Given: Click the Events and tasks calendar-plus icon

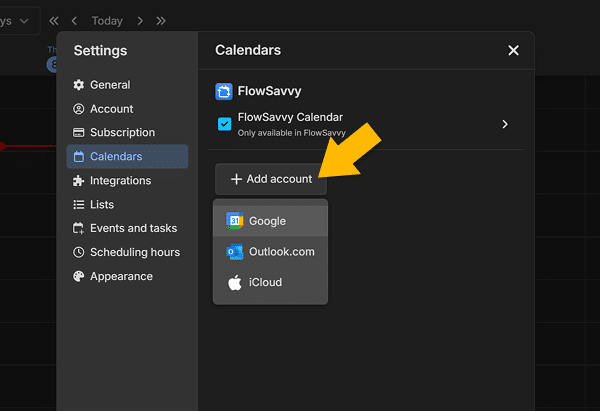Looking at the screenshot, I should coord(78,228).
